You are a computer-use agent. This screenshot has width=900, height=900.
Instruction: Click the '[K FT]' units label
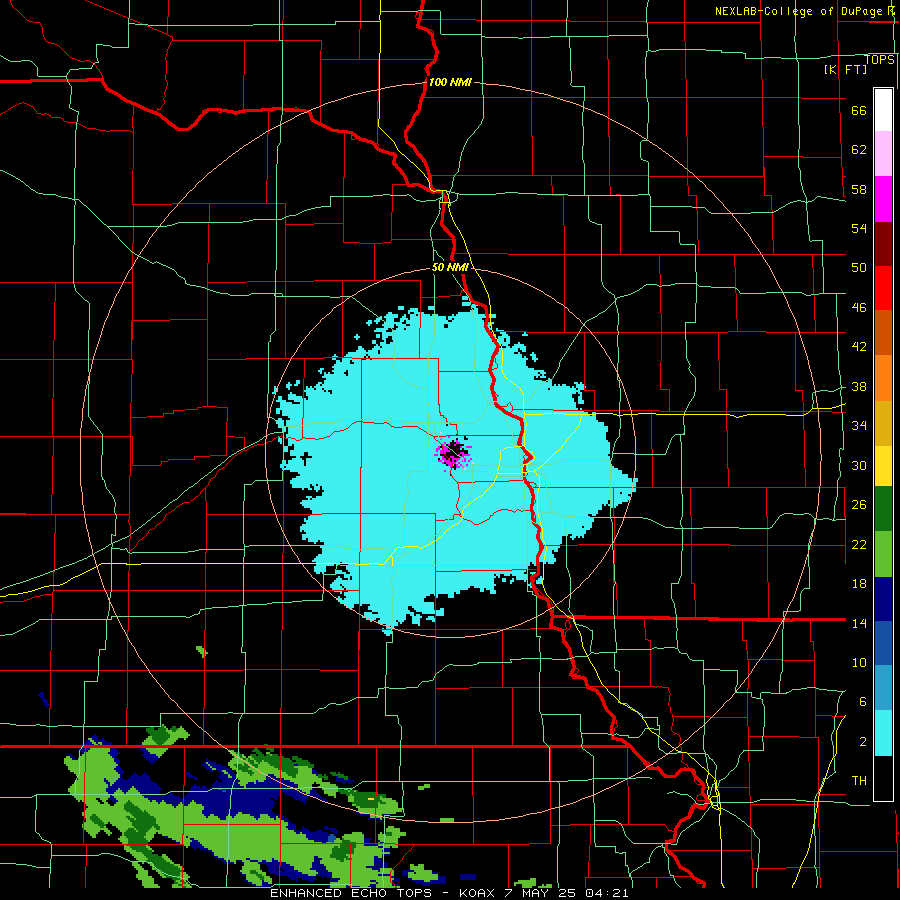tap(845, 69)
